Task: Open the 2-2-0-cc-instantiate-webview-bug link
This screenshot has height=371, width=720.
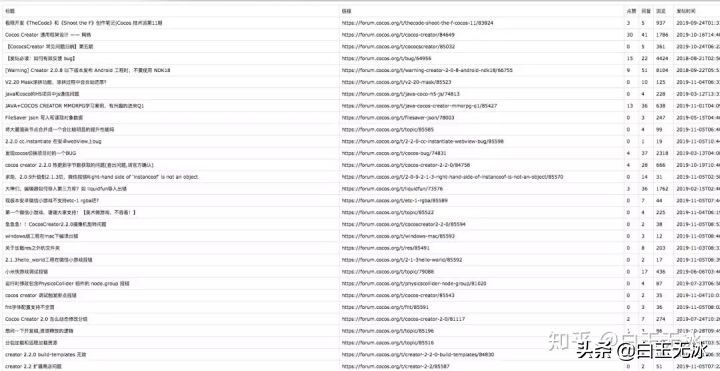Action: click(x=422, y=141)
